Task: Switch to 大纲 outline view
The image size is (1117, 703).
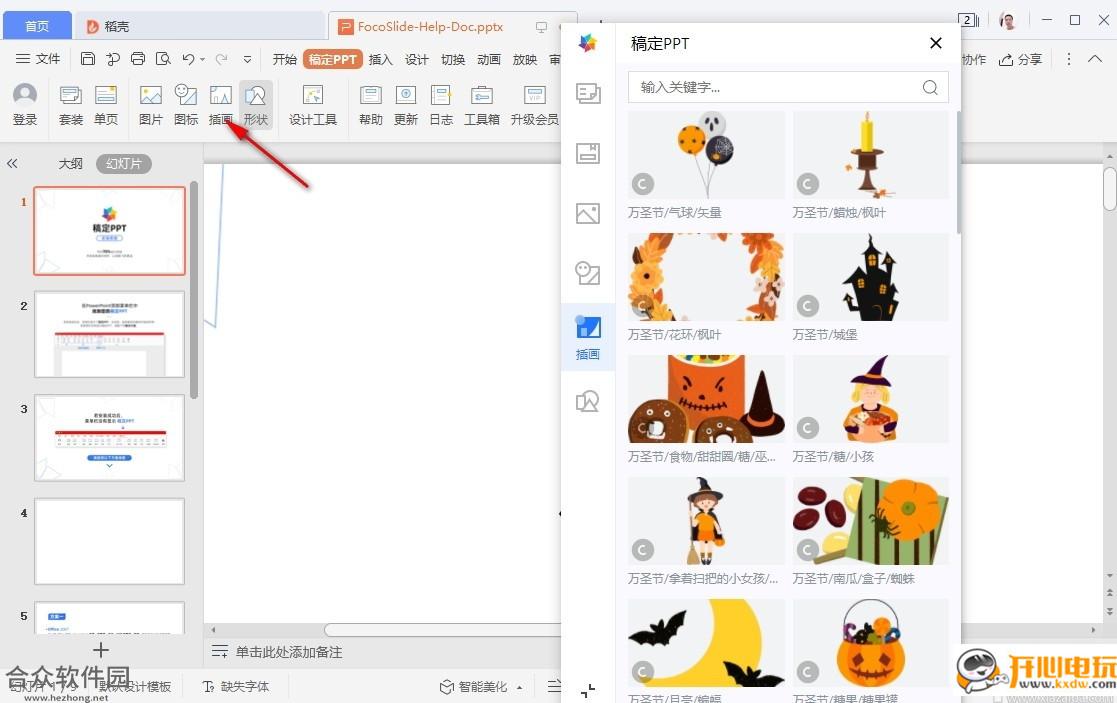Action: click(x=71, y=163)
